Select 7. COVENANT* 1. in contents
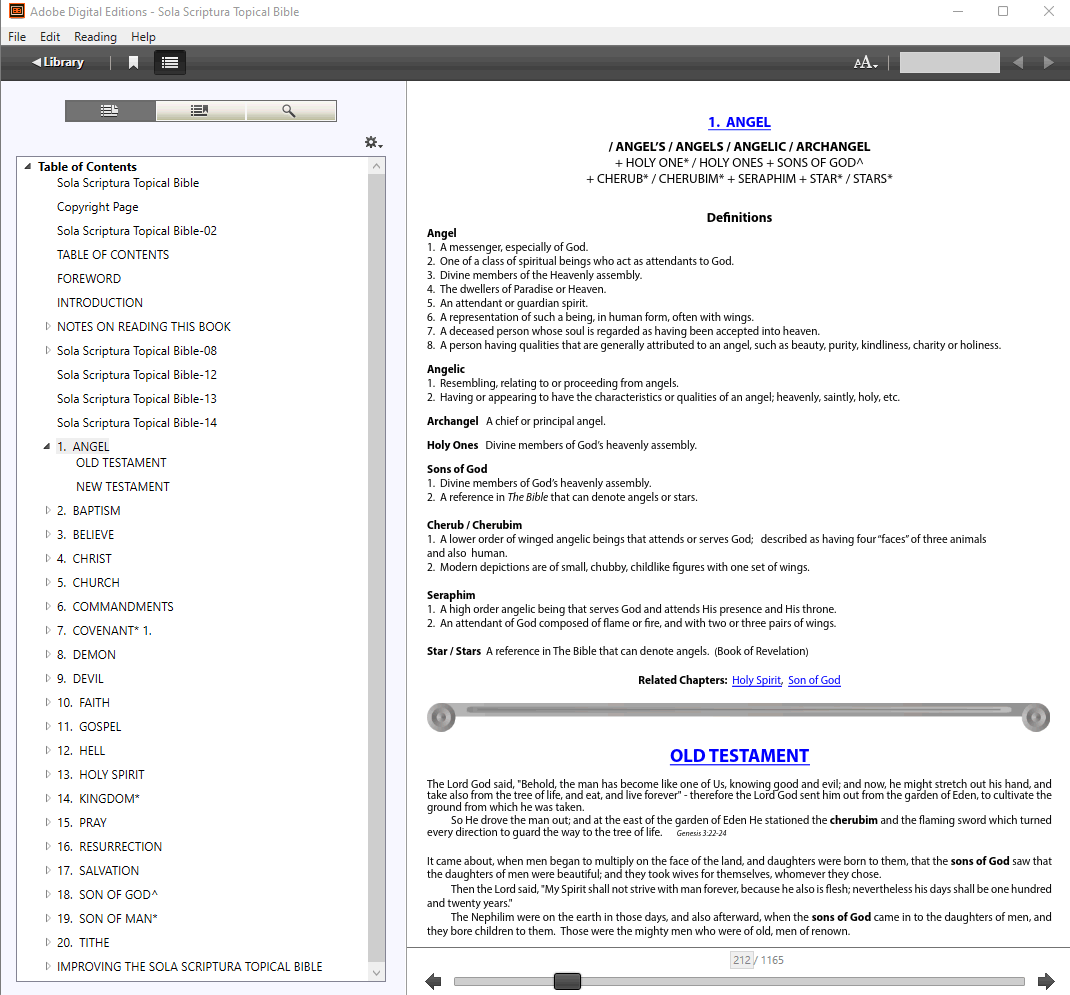This screenshot has width=1070, height=995. (104, 631)
